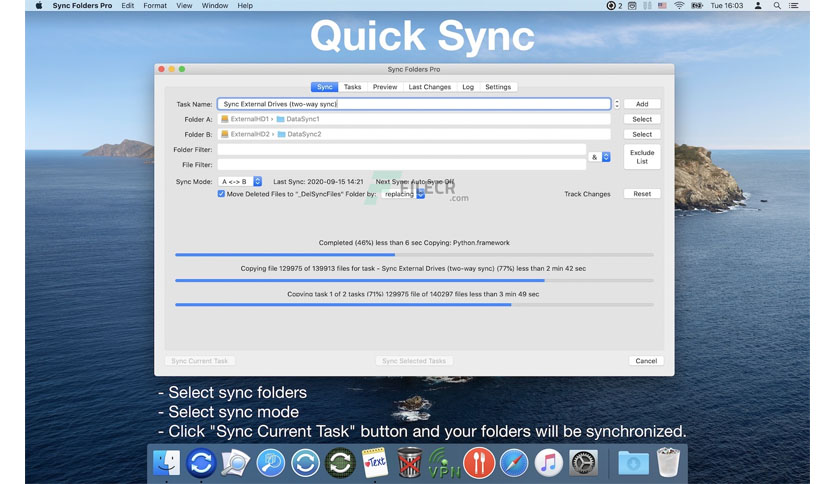The width and height of the screenshot is (836, 484).
Task: Open the Text notepad Dock icon
Action: coord(375,463)
